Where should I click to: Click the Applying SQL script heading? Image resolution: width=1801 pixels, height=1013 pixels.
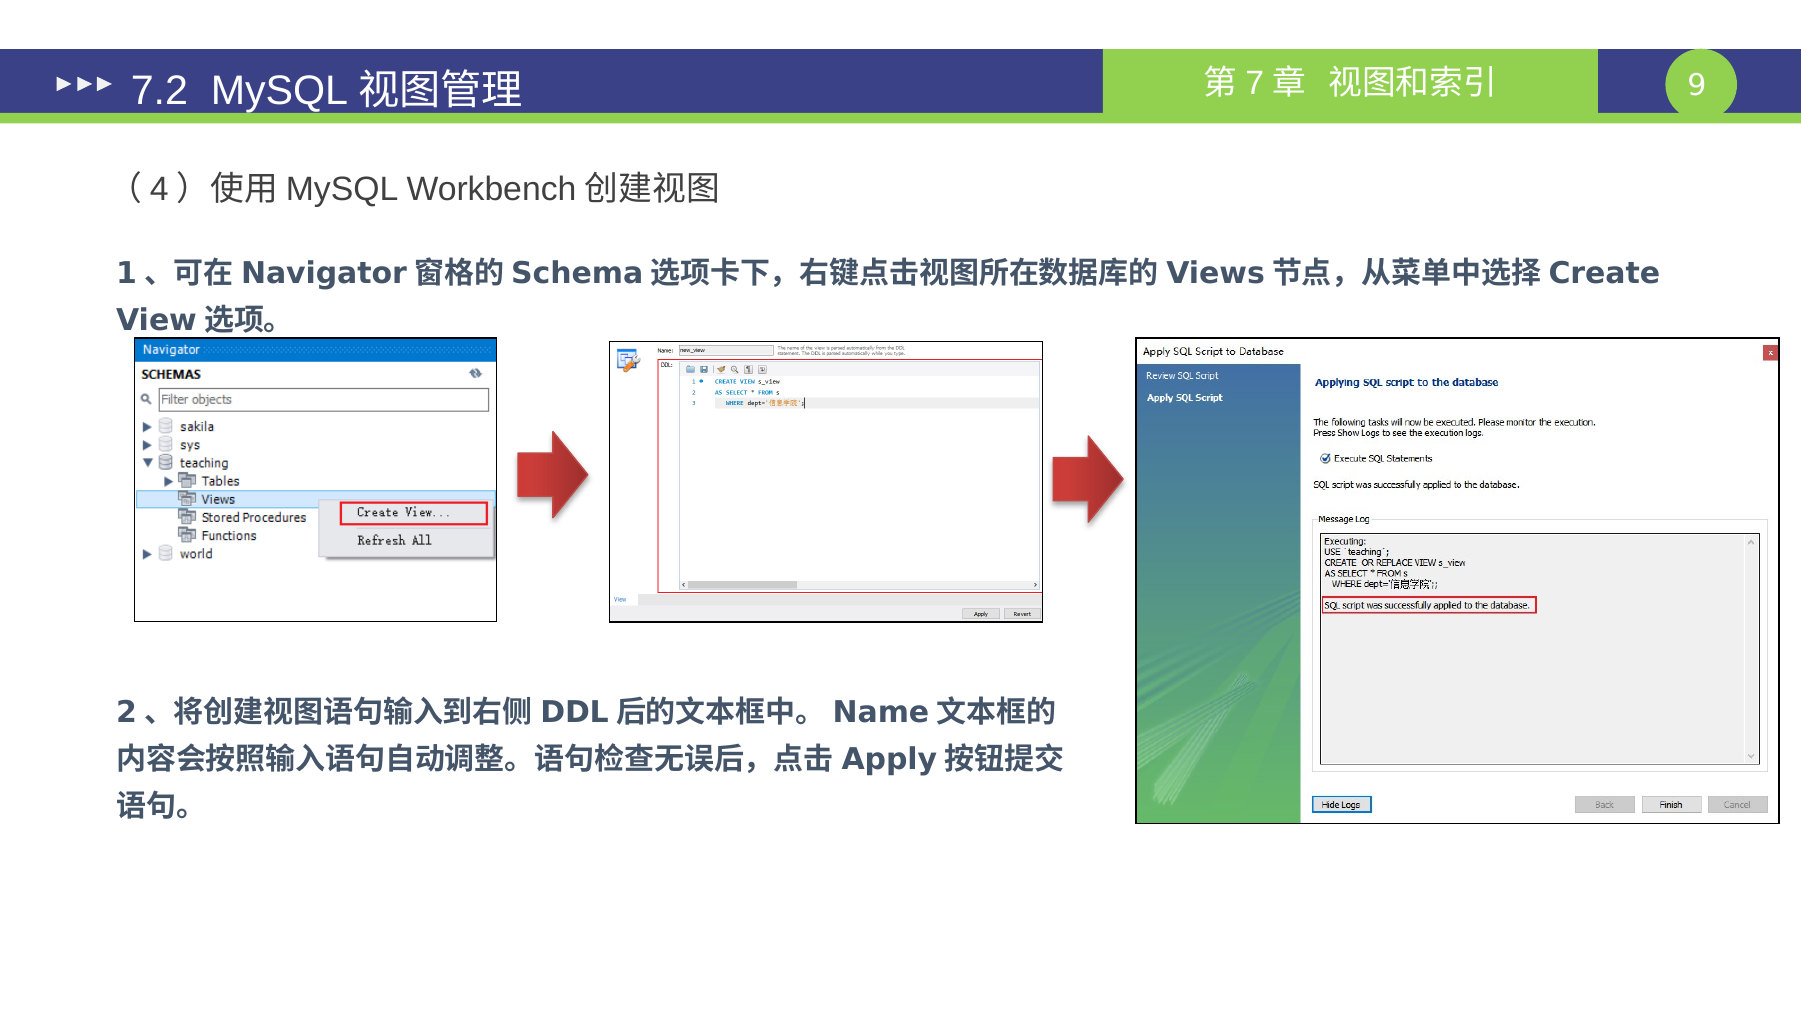pos(1406,383)
